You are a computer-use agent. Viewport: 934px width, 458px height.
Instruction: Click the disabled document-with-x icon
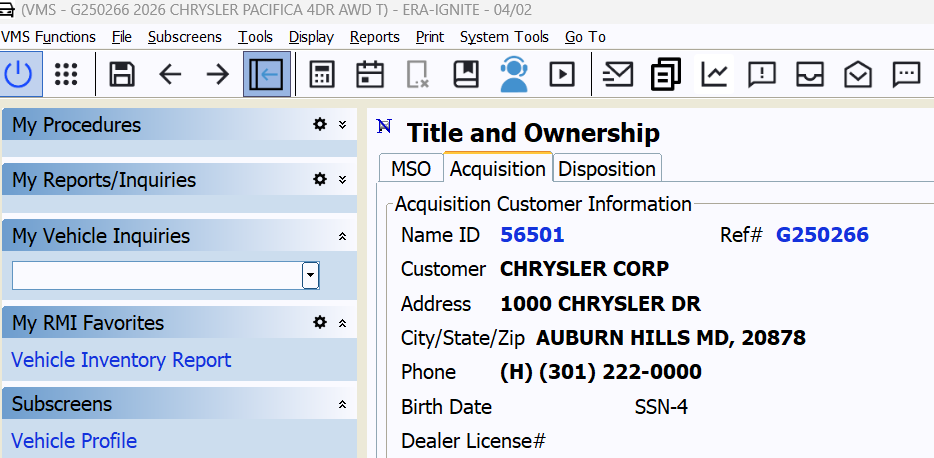click(418, 74)
